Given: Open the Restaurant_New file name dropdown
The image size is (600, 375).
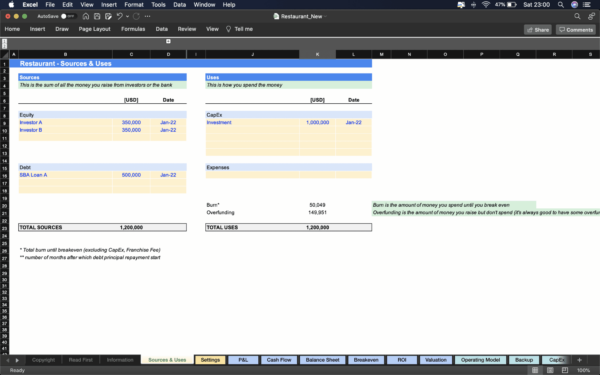Looking at the screenshot, I should point(326,16).
